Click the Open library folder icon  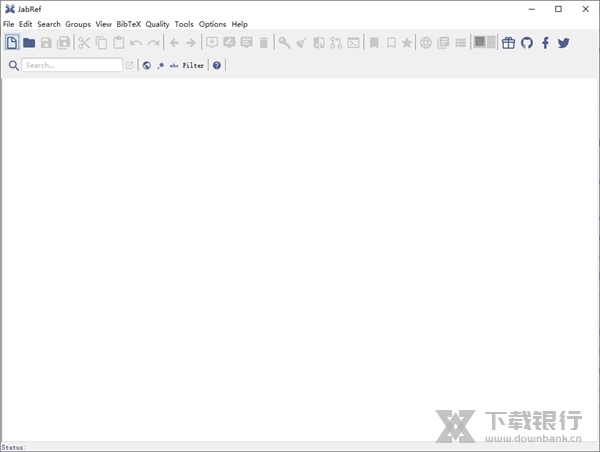(x=29, y=43)
